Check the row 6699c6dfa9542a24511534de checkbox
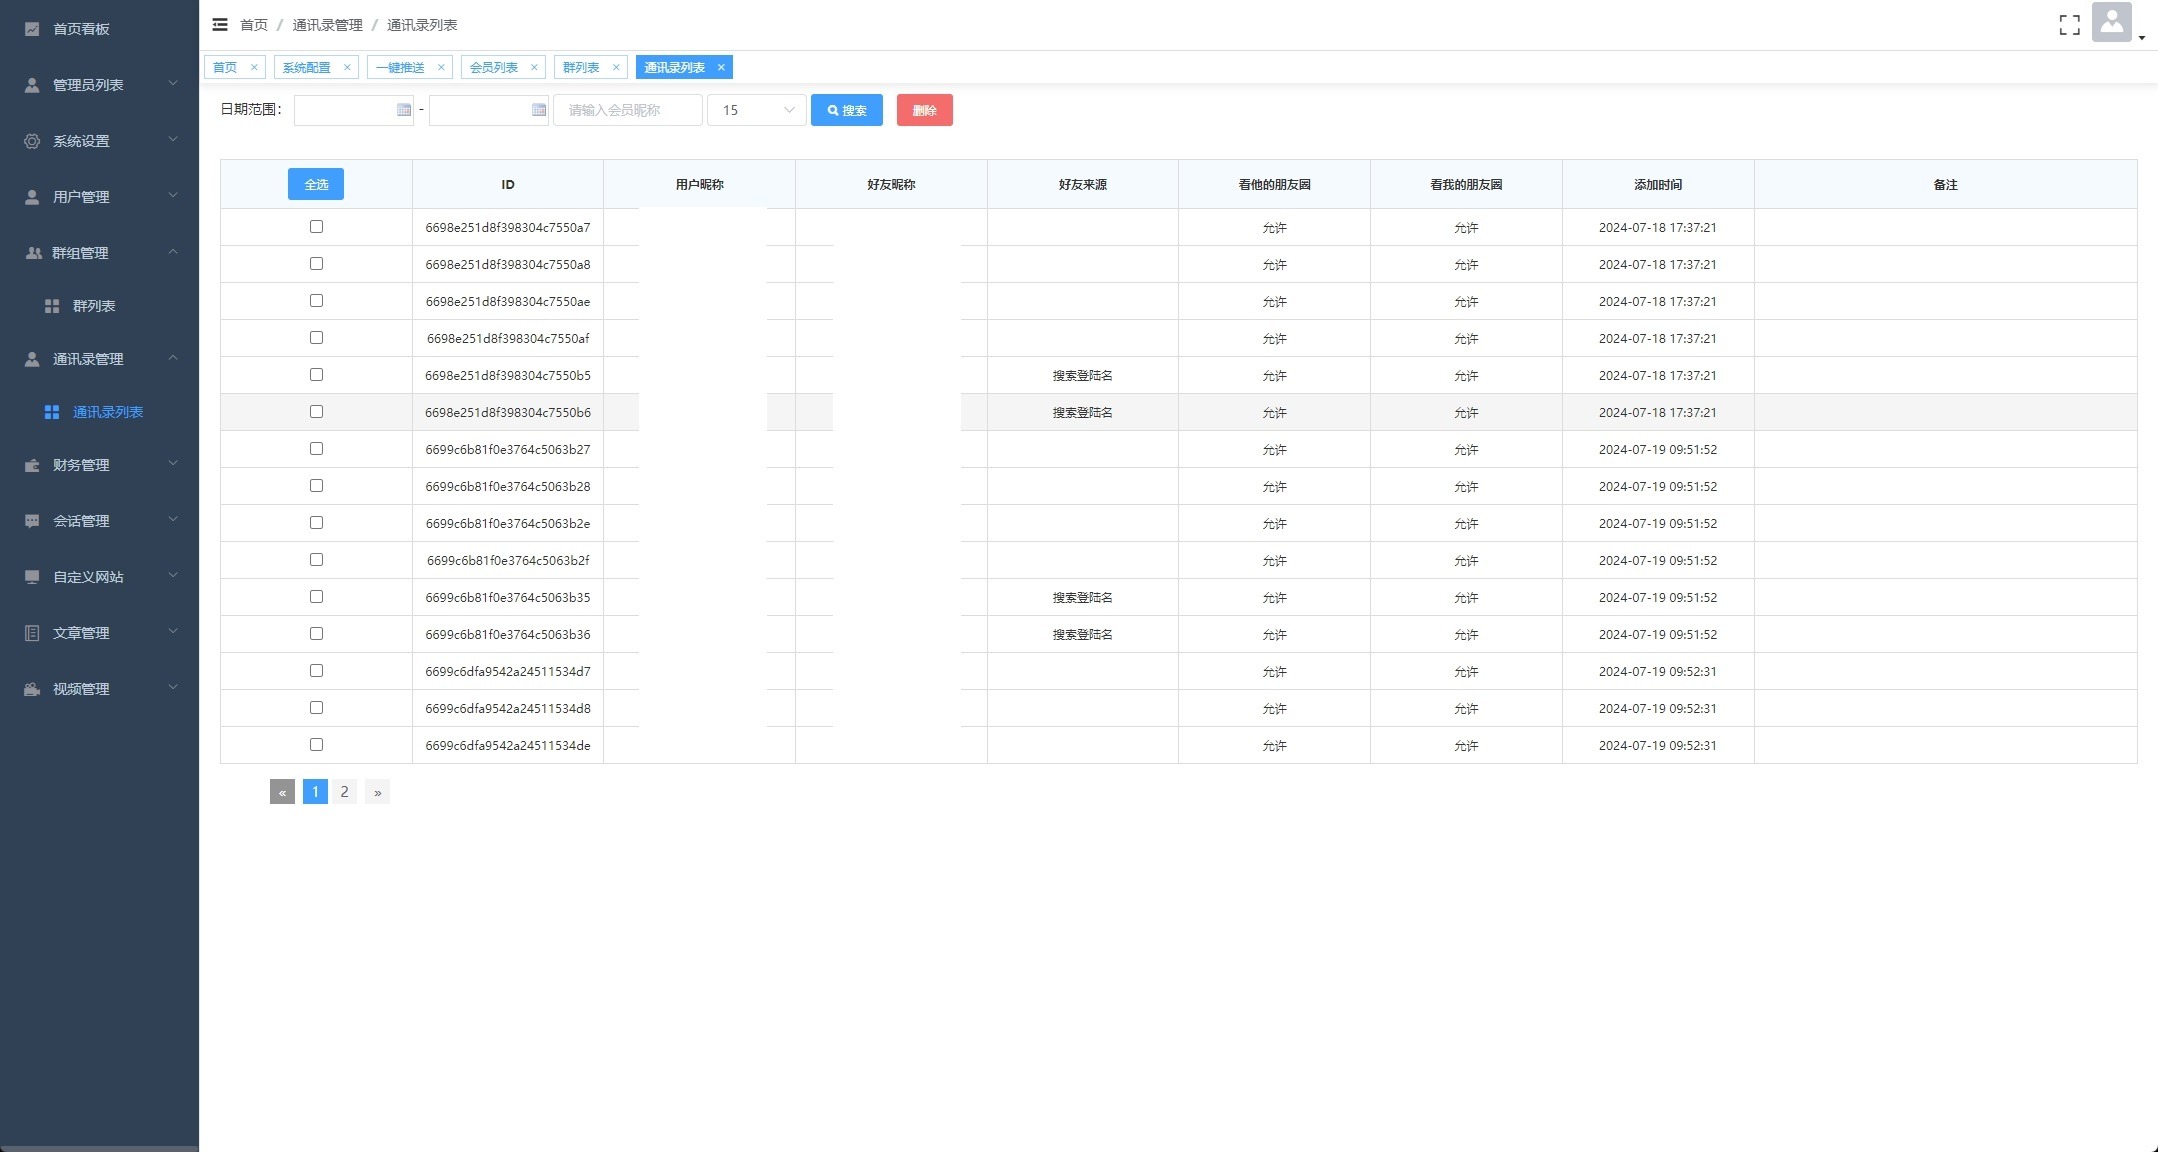The height and width of the screenshot is (1152, 2158). [316, 745]
